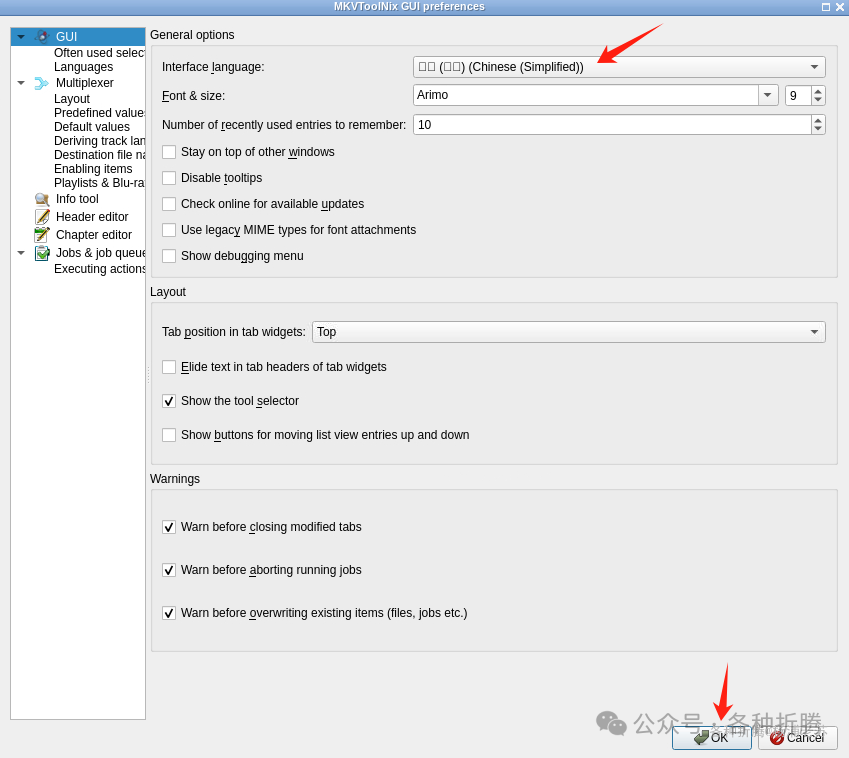Open Often used selections page
This screenshot has height=758, width=849.
click(x=99, y=53)
